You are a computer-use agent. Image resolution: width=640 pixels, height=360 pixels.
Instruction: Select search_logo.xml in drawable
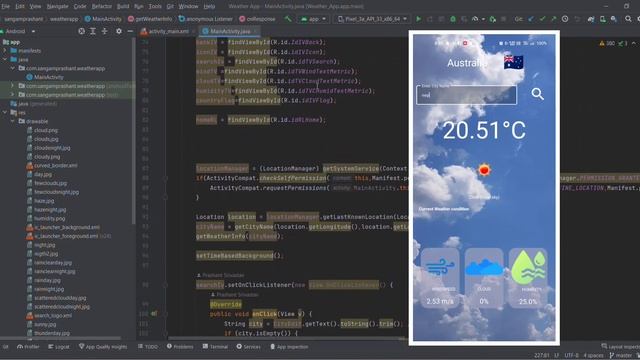click(49, 316)
